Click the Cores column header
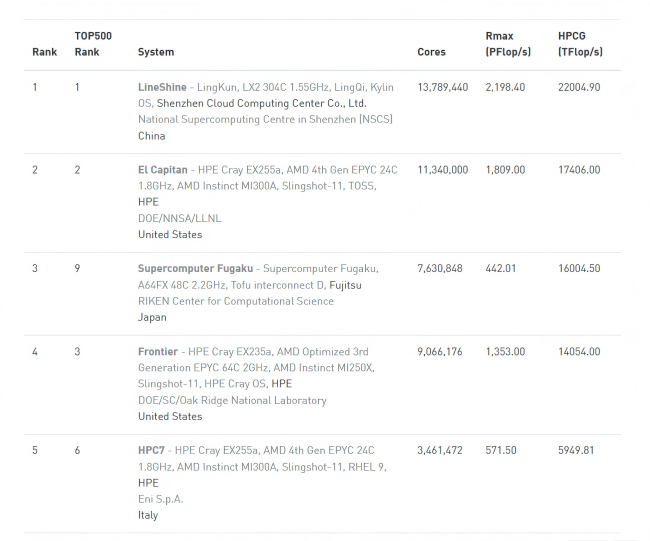The height and width of the screenshot is (541, 650). [x=431, y=52]
